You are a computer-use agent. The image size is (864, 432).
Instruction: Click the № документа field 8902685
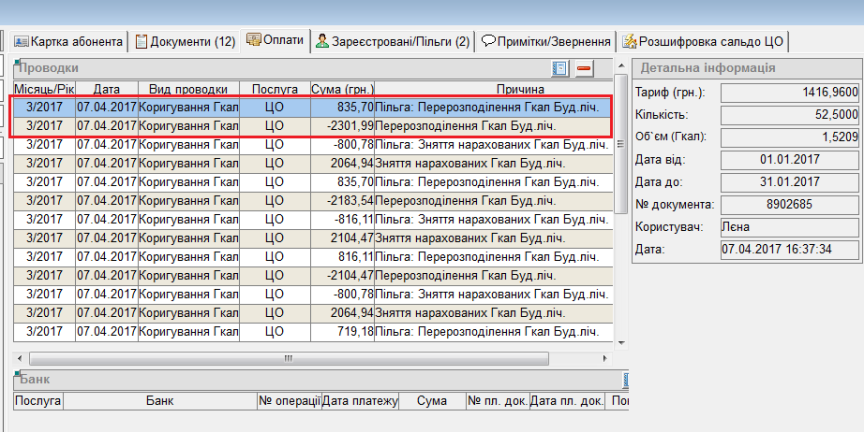[790, 204]
